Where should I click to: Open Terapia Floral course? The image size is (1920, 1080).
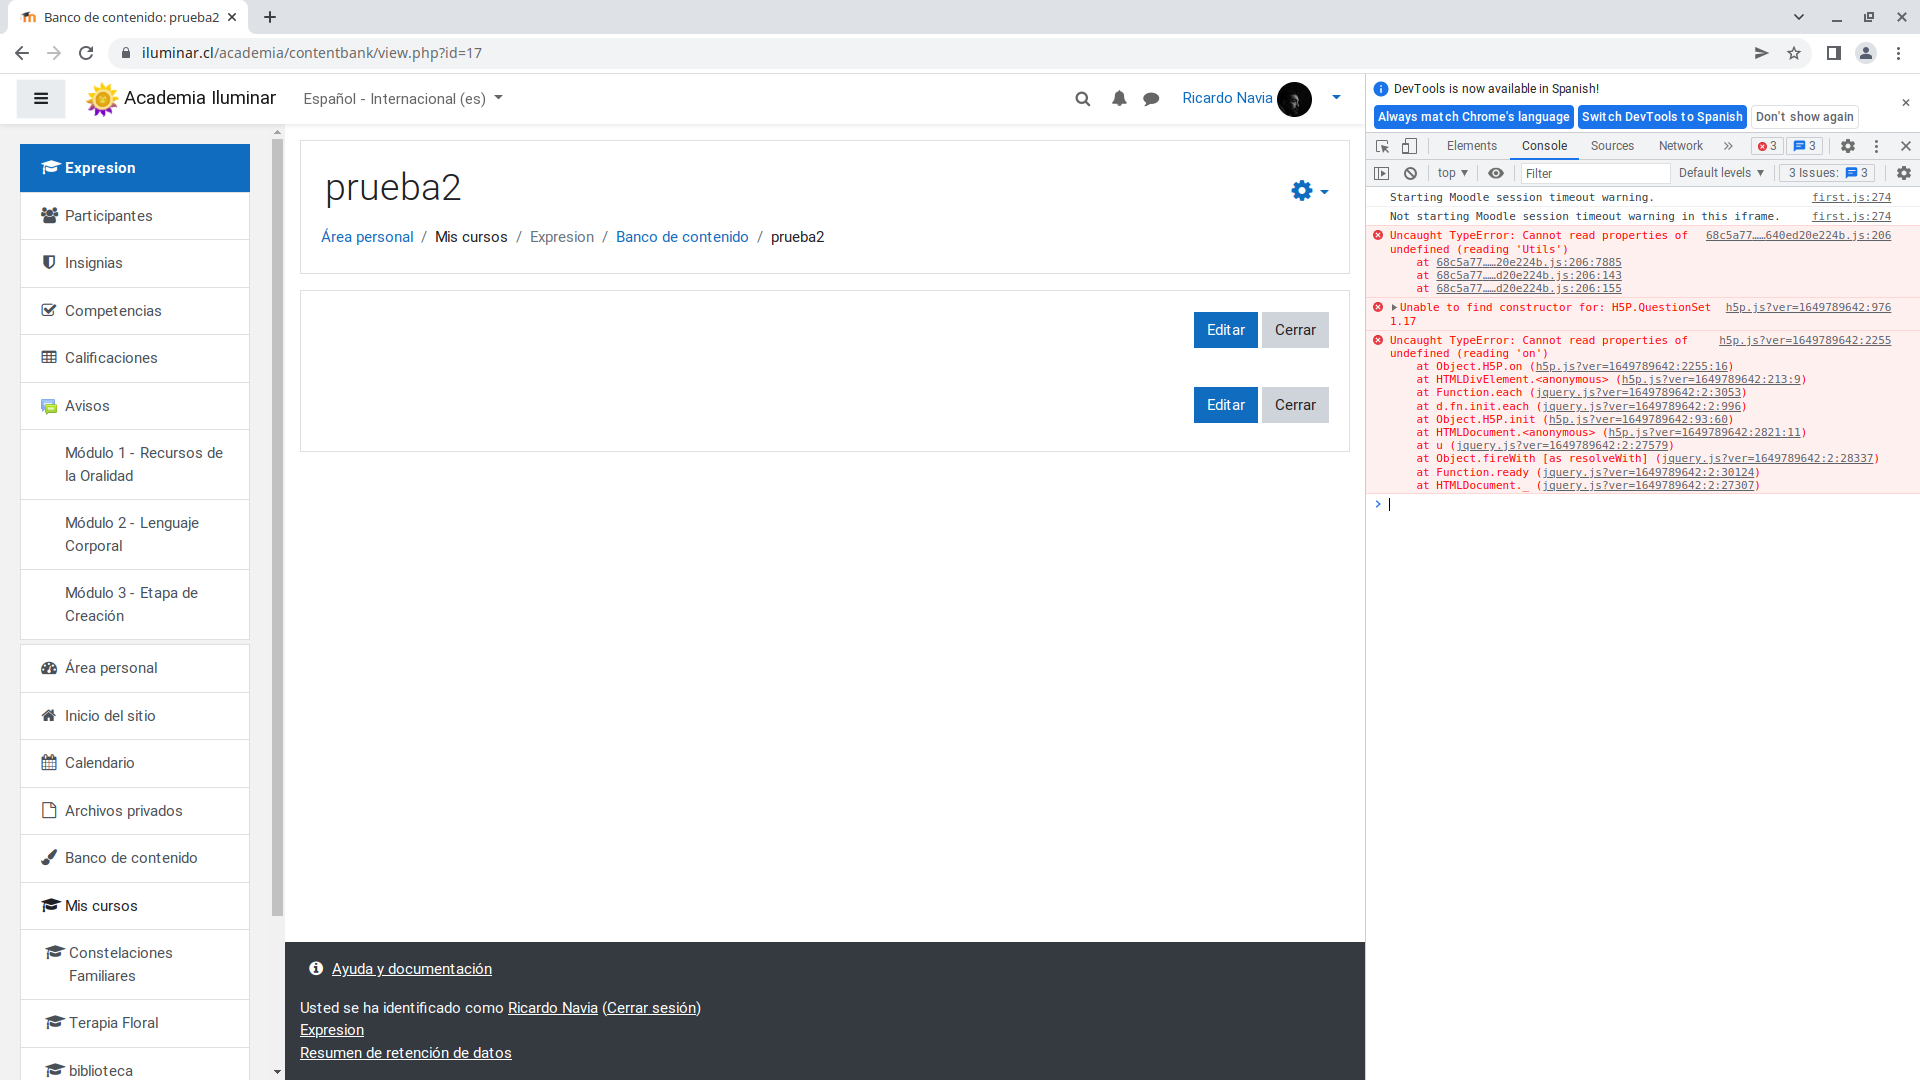click(x=135, y=1023)
